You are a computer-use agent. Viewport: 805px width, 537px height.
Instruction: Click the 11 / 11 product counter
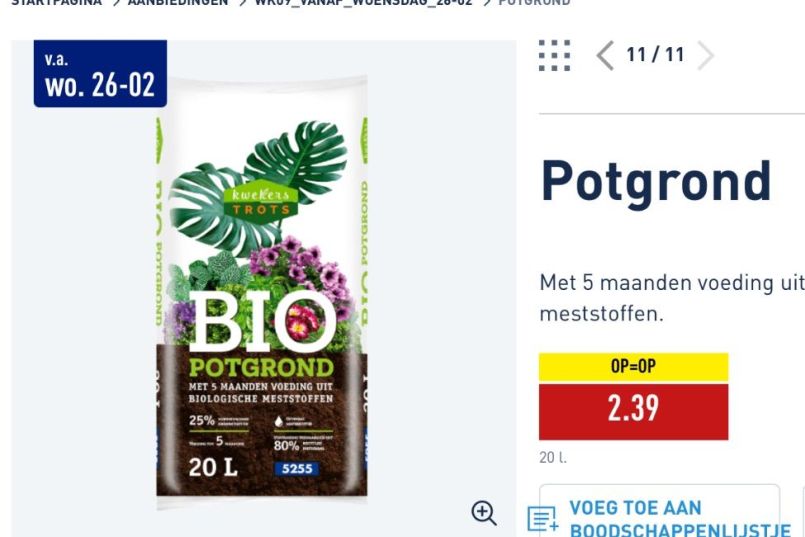(655, 54)
